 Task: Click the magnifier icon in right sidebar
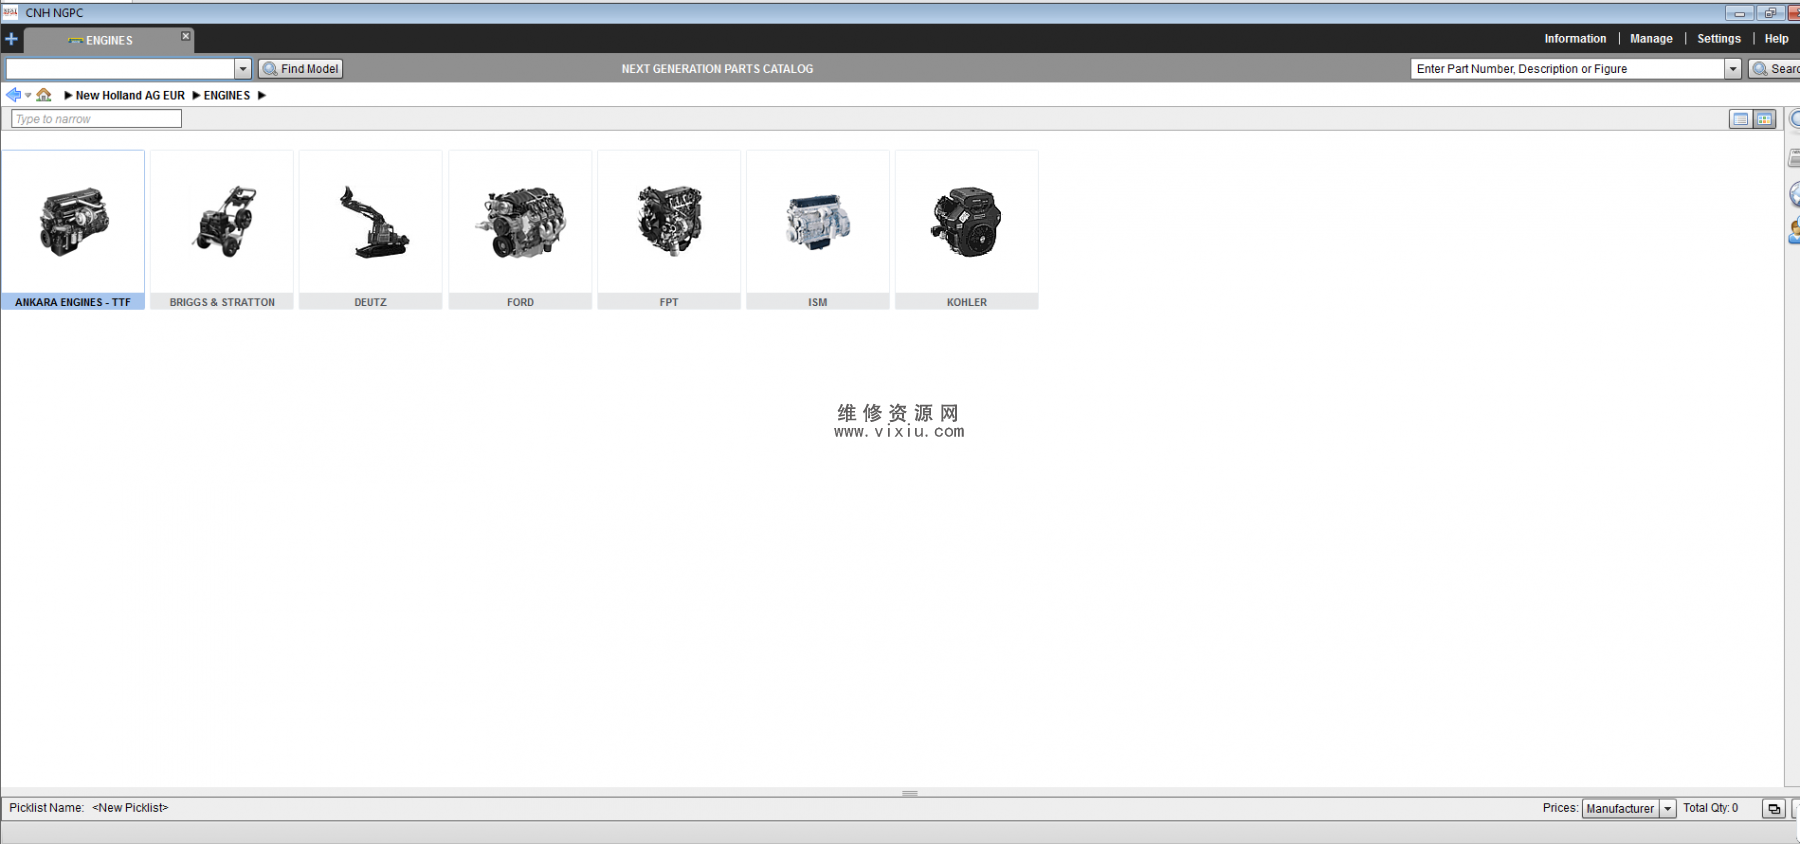(1794, 119)
